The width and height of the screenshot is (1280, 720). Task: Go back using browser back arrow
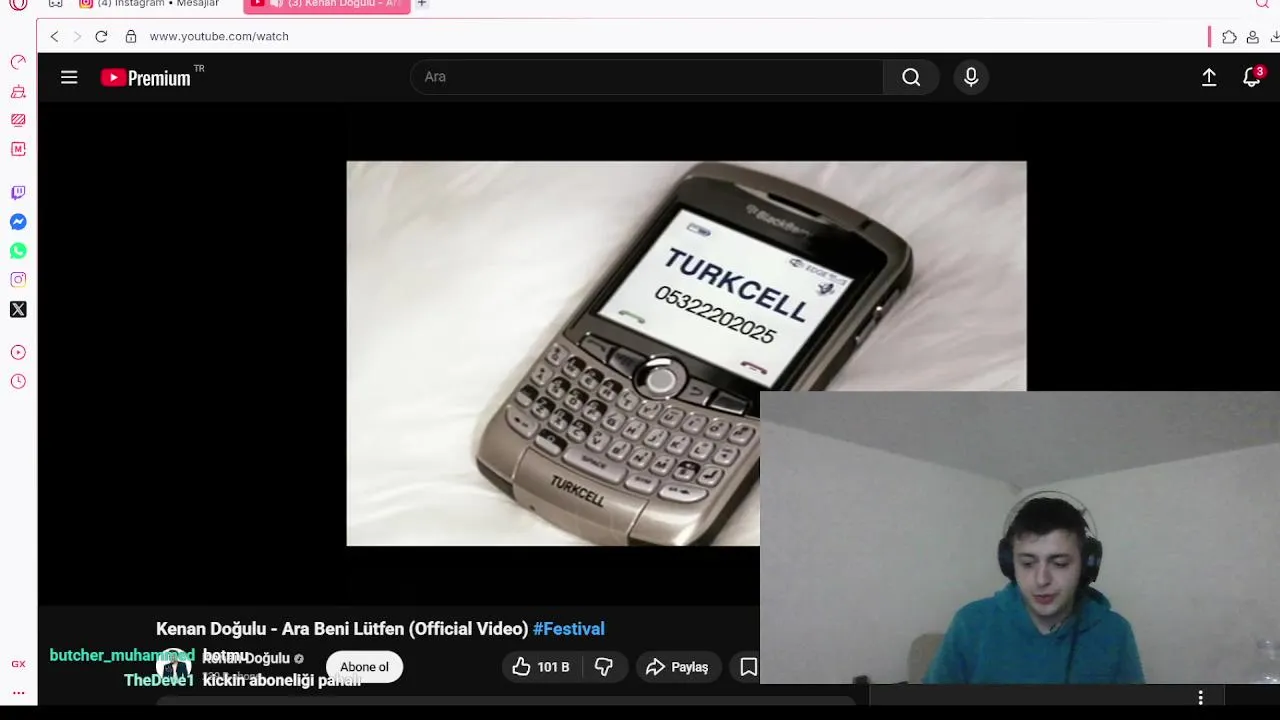[55, 36]
